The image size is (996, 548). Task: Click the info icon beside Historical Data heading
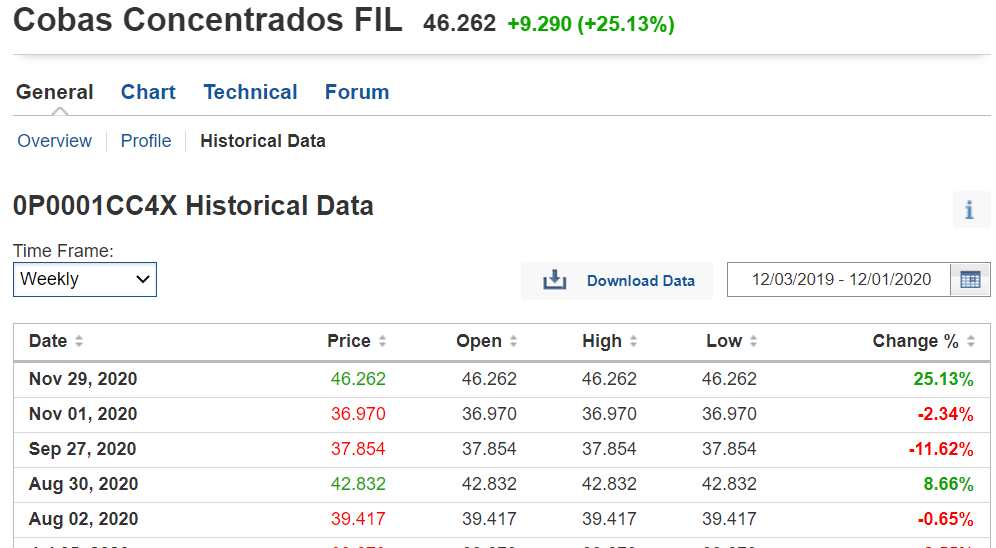(969, 210)
